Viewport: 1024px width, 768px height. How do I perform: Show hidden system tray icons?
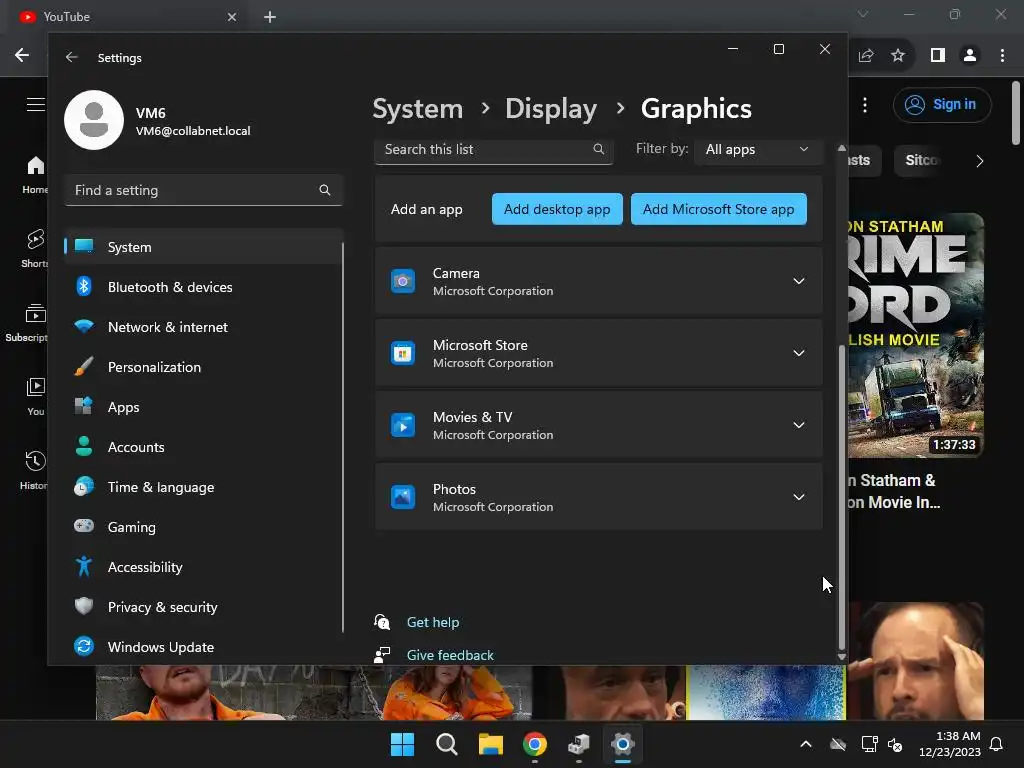coord(806,744)
